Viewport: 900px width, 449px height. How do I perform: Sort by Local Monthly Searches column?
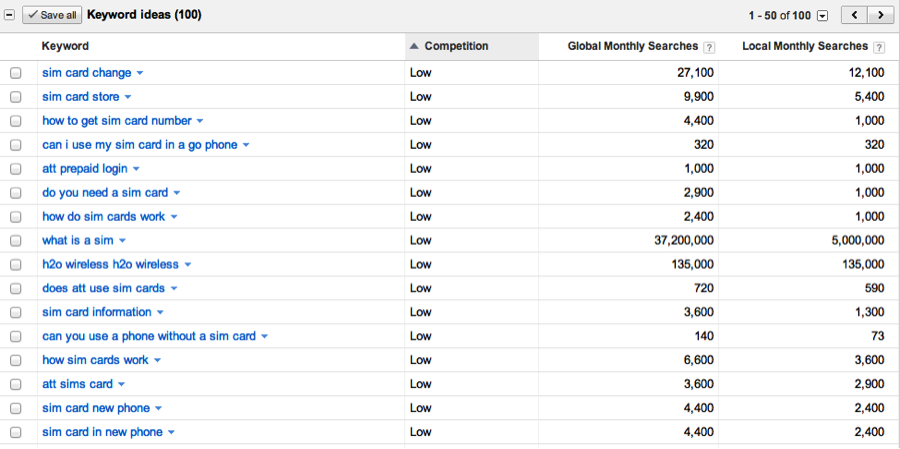coord(804,46)
